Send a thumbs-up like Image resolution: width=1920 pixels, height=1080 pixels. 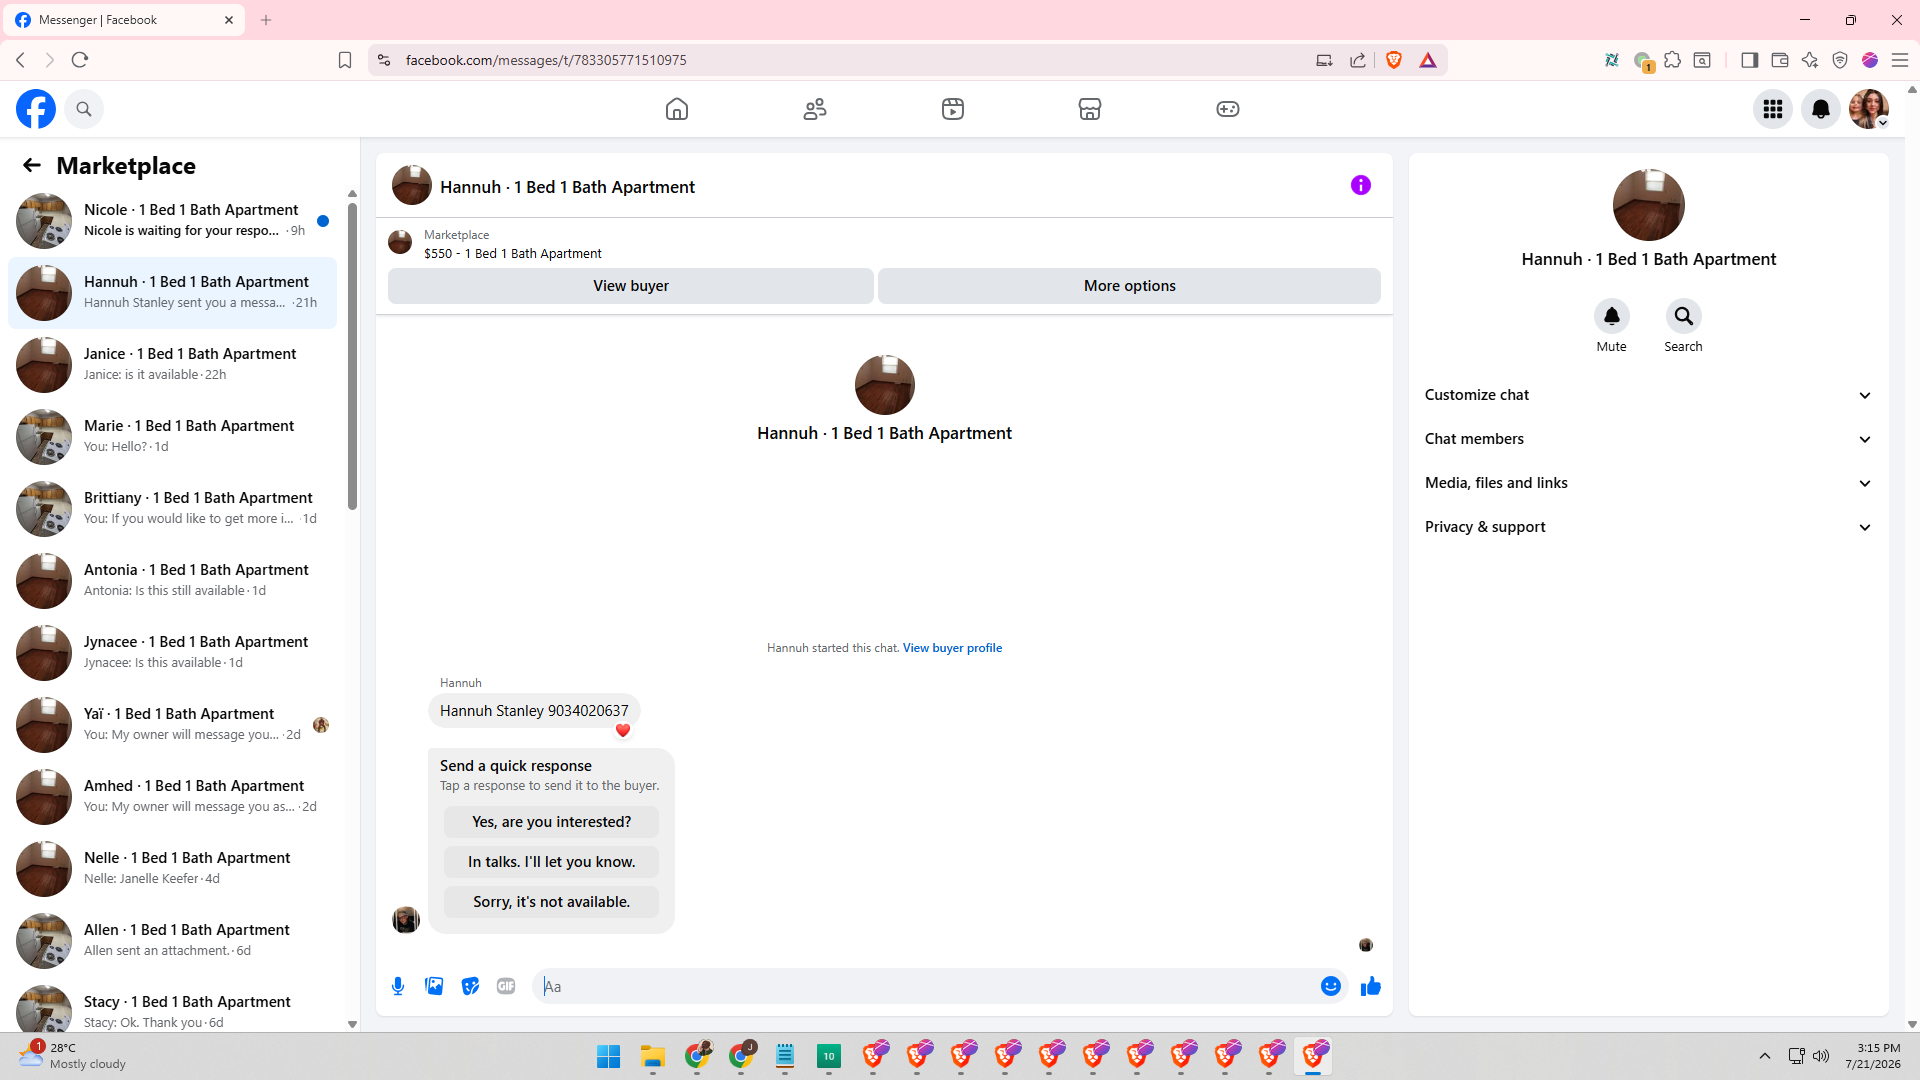click(x=1371, y=986)
